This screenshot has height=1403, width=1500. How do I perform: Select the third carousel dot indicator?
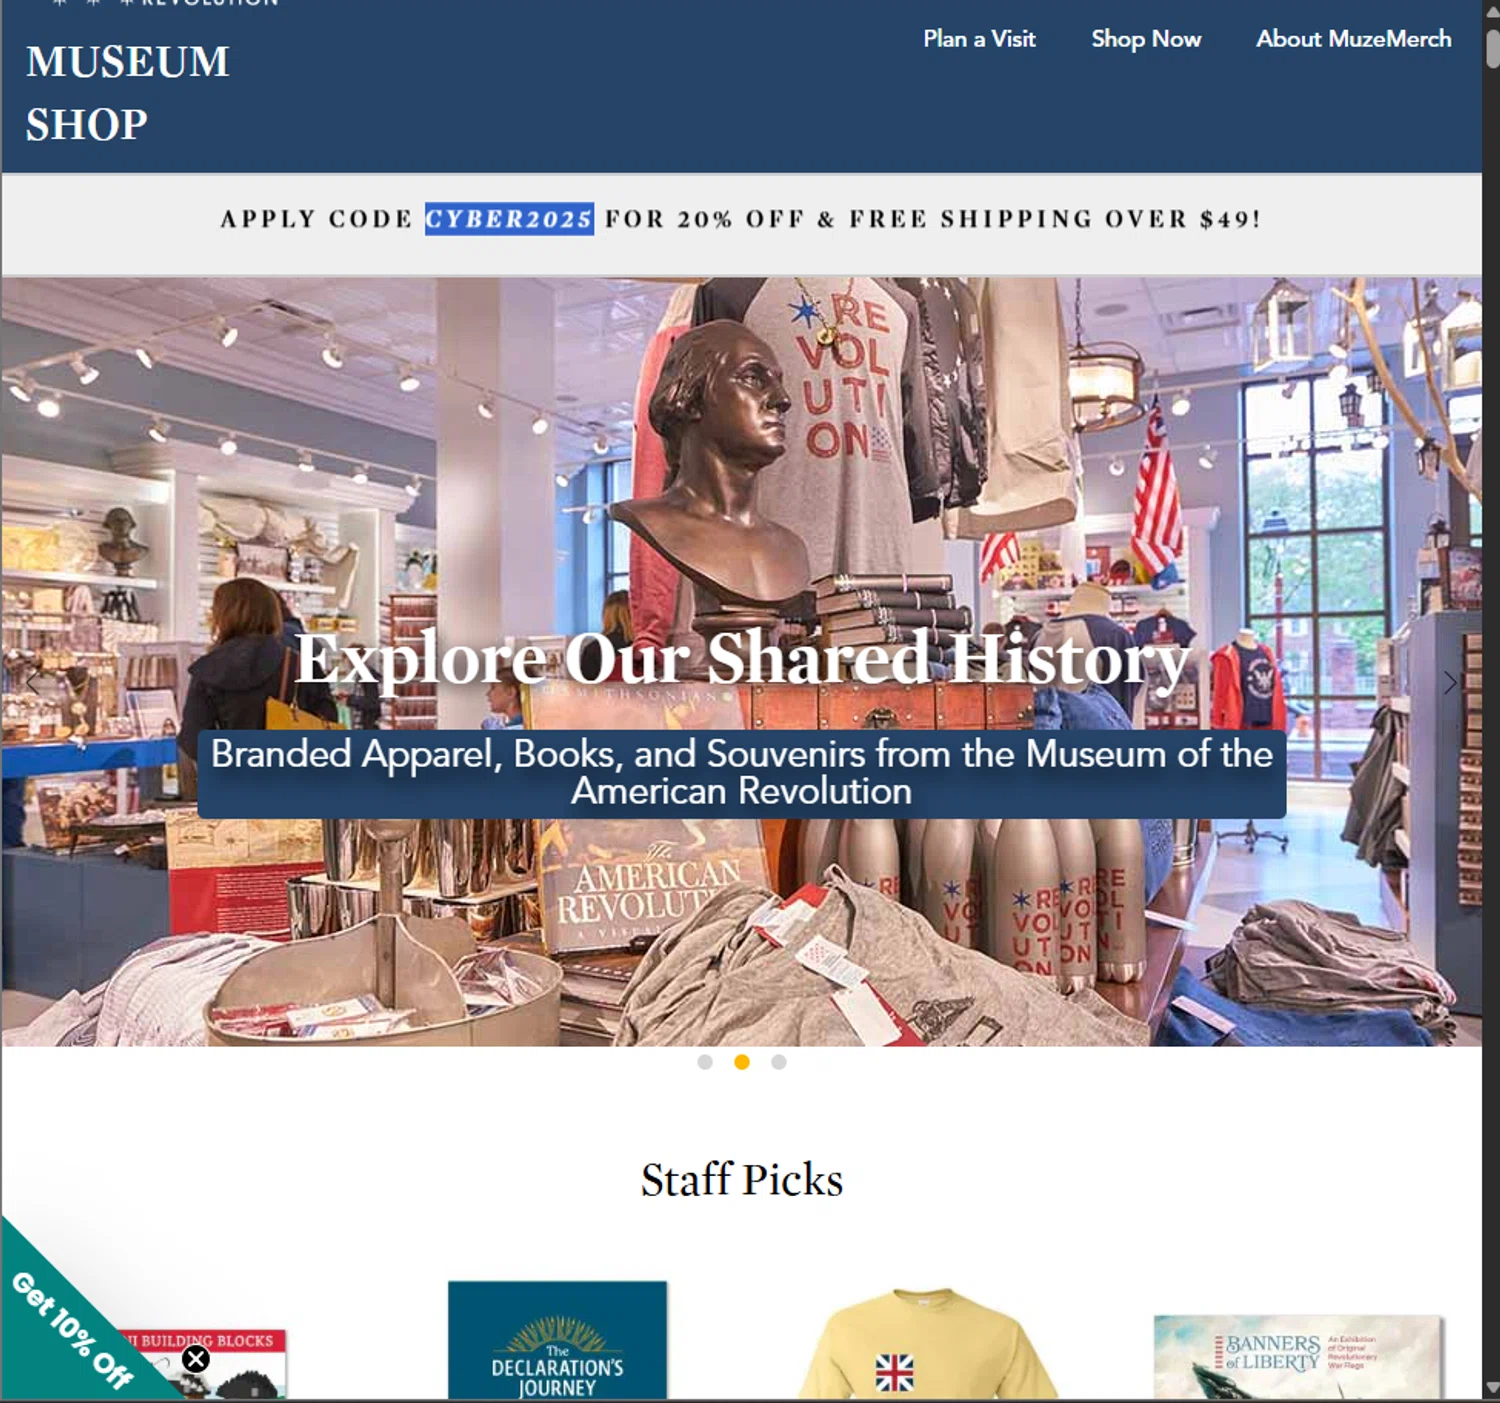[779, 1062]
